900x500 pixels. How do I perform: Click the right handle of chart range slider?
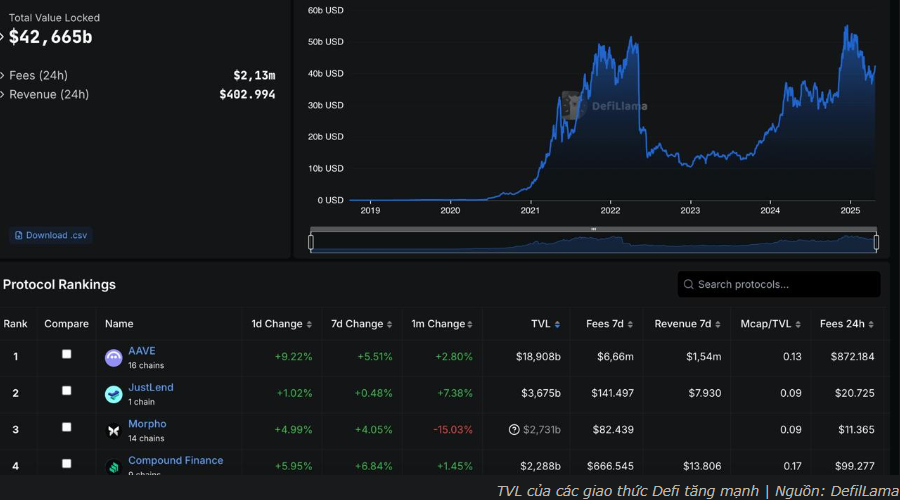pyautogui.click(x=876, y=242)
